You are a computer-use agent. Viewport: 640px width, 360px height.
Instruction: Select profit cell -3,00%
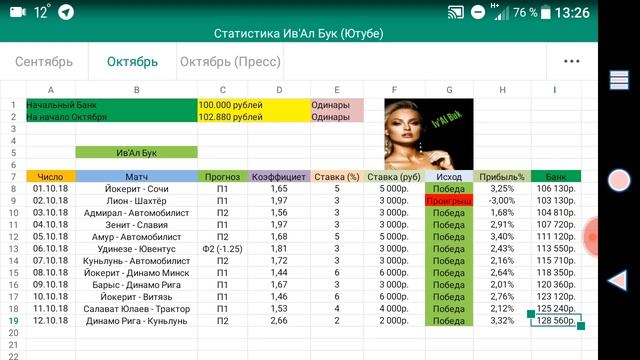click(502, 201)
